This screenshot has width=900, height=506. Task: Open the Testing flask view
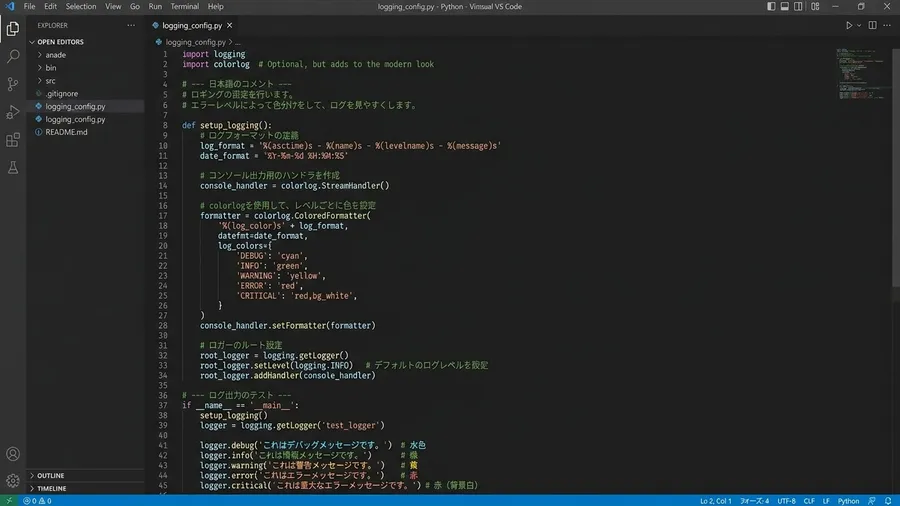(13, 168)
